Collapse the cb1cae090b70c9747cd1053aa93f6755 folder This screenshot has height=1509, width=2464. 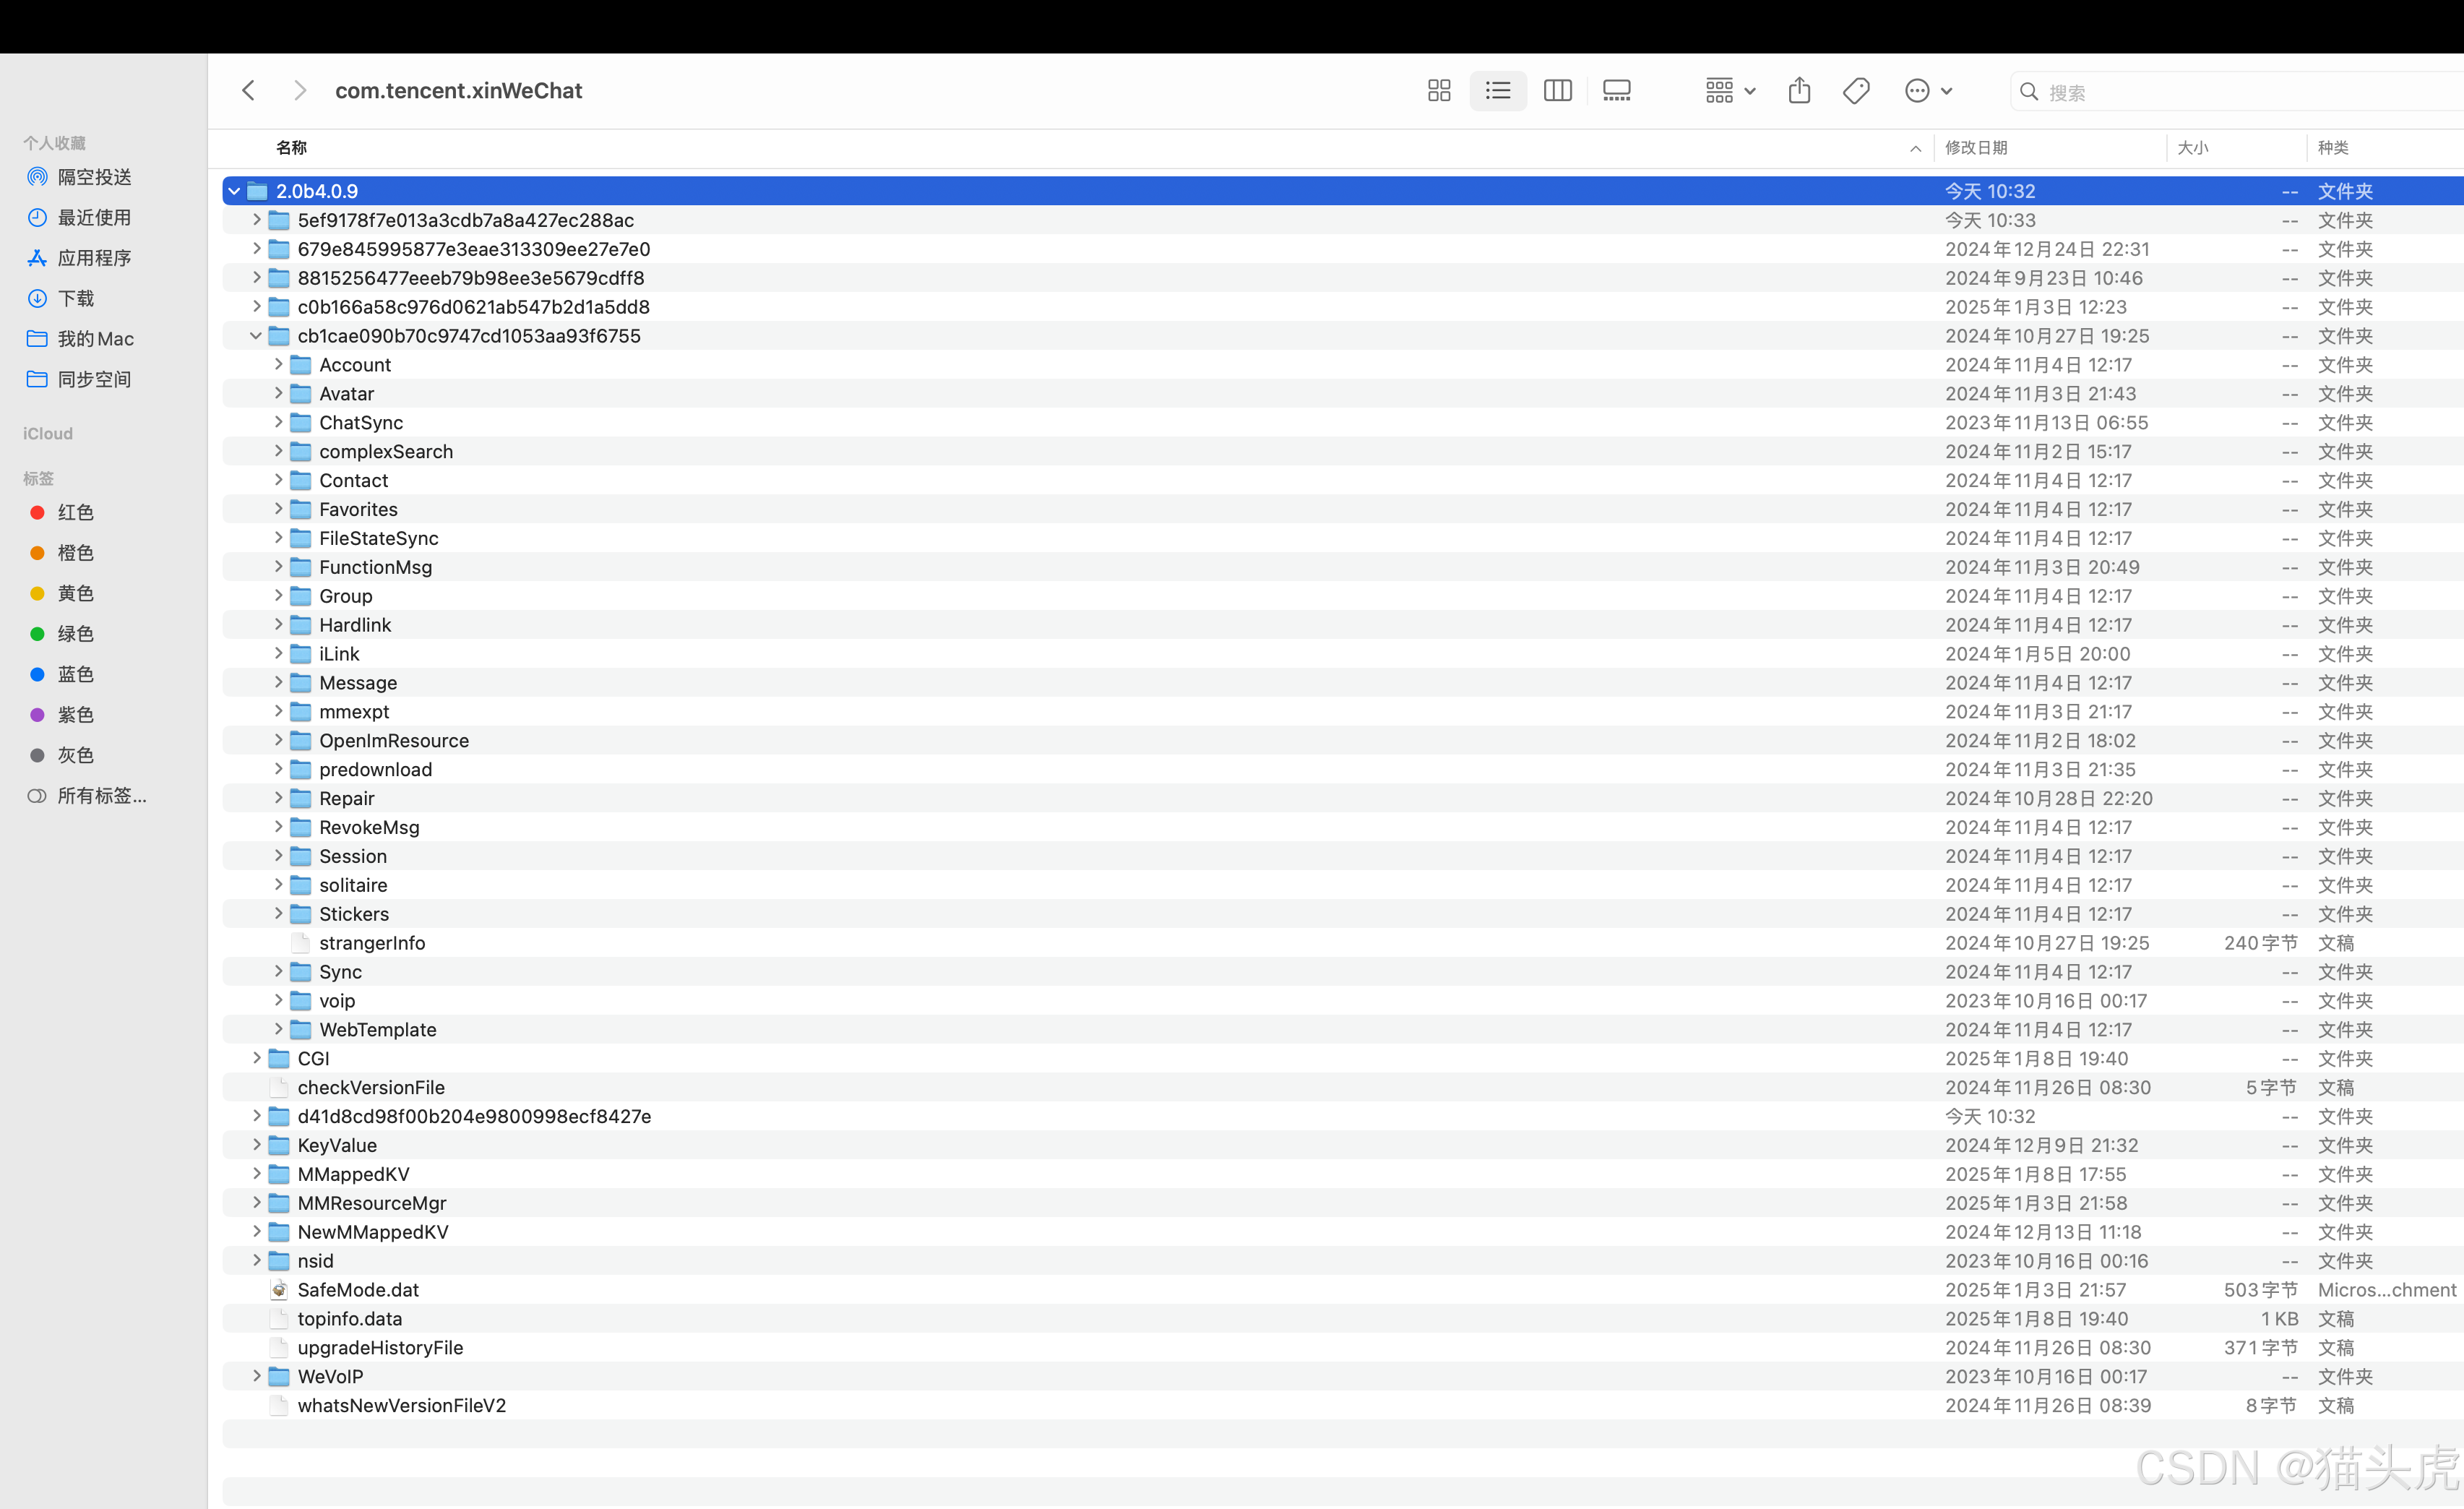(x=256, y=336)
